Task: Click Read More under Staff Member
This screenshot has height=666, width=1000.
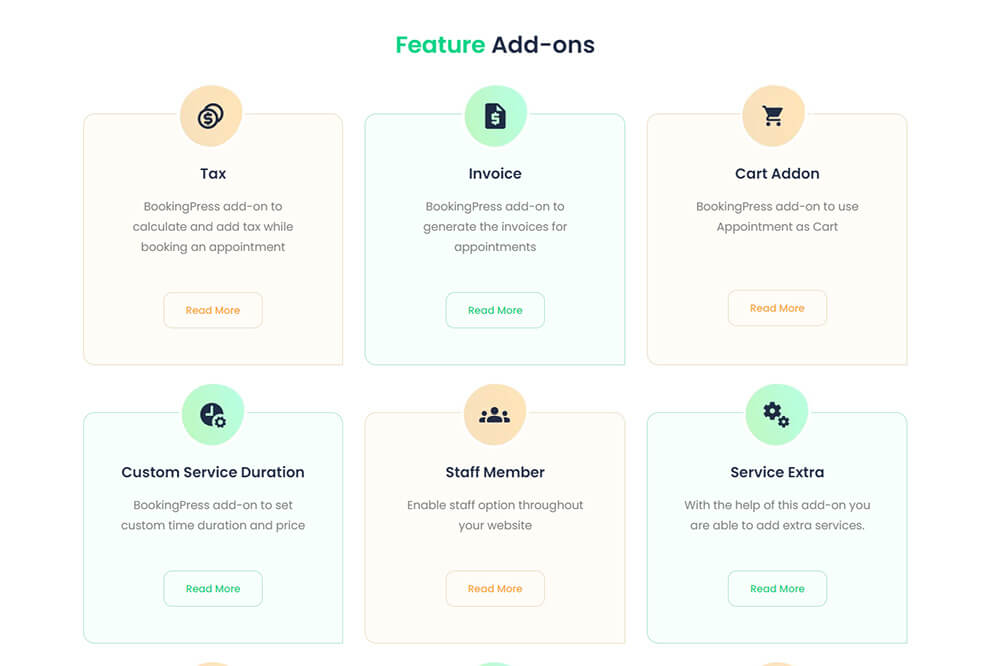Action: (x=494, y=588)
